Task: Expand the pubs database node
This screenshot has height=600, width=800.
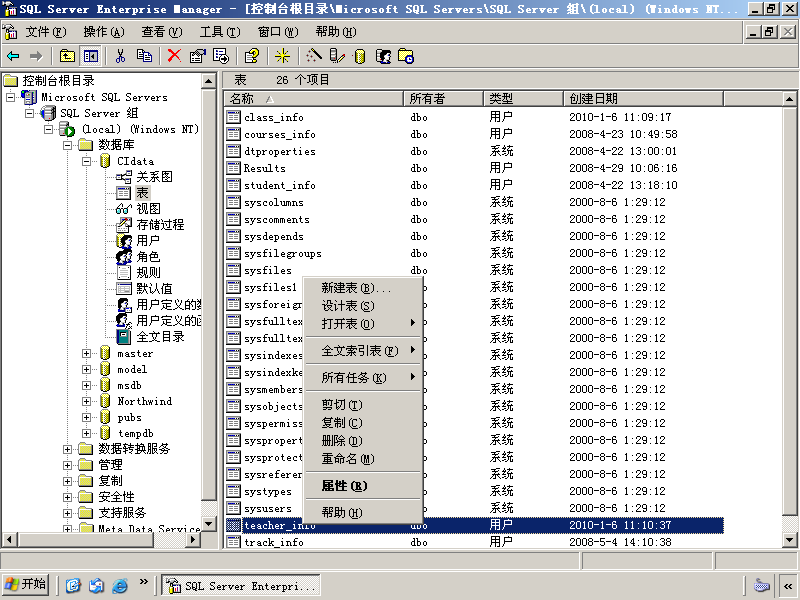Action: [x=87, y=417]
